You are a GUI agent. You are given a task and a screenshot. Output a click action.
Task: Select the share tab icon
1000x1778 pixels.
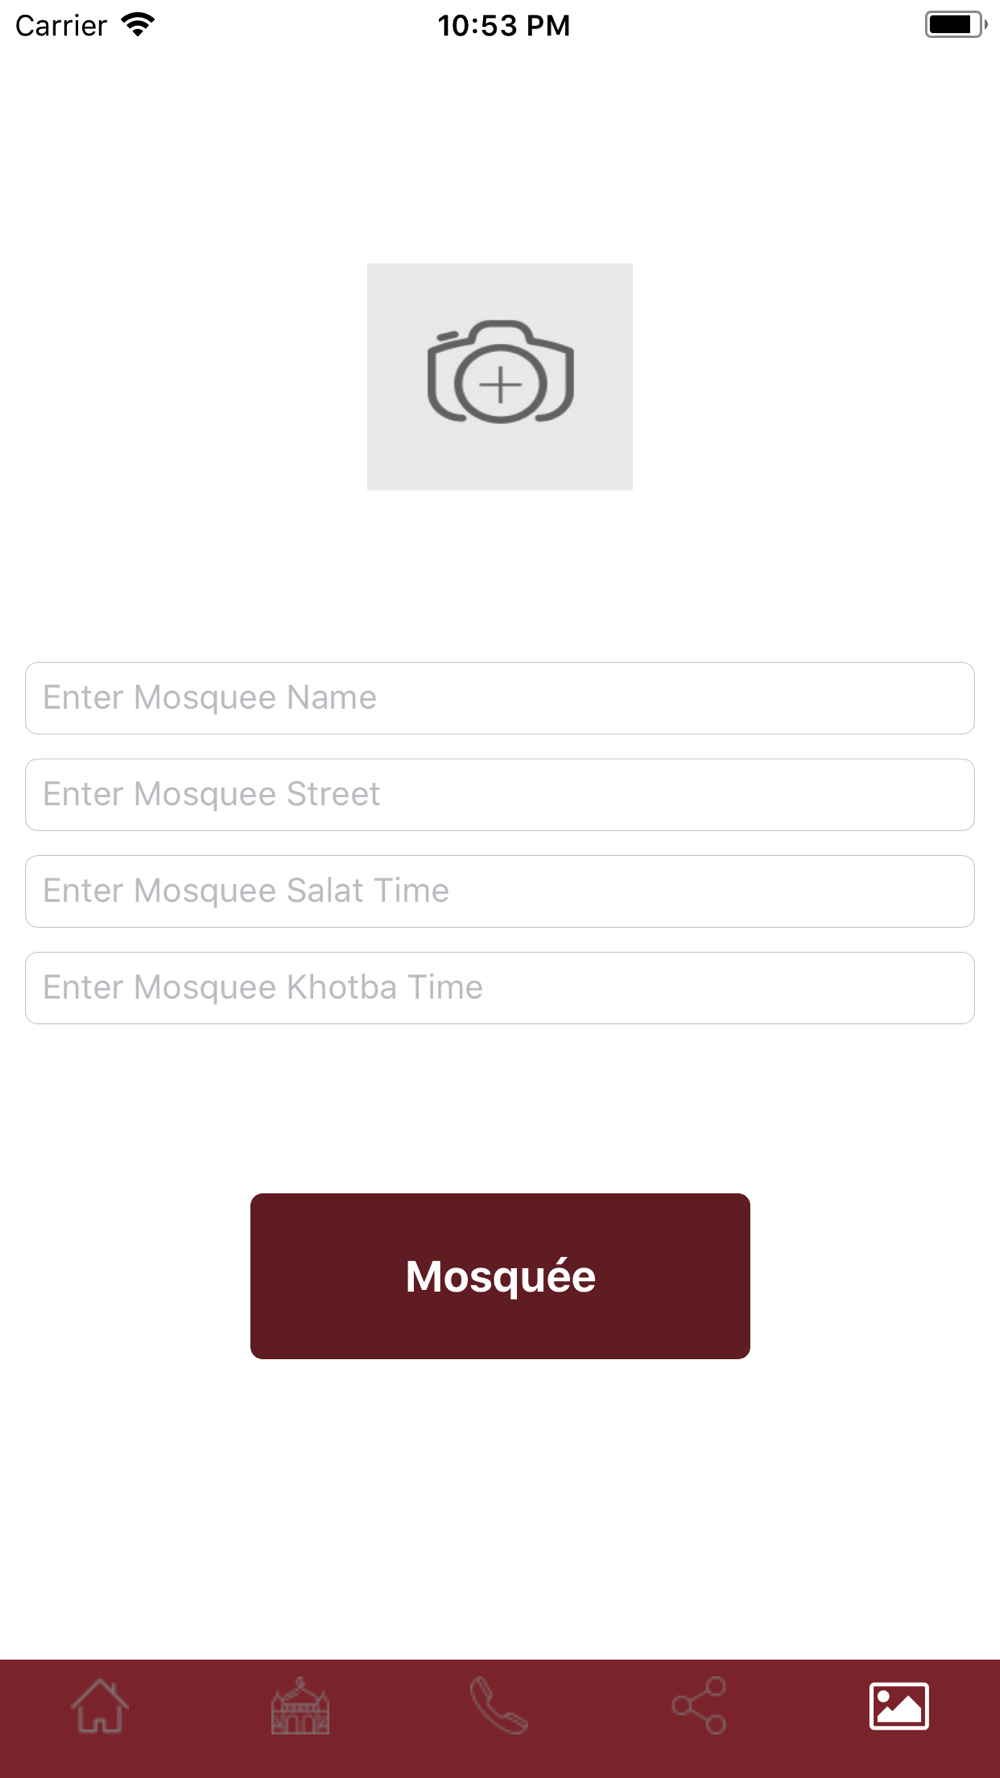coord(699,1706)
